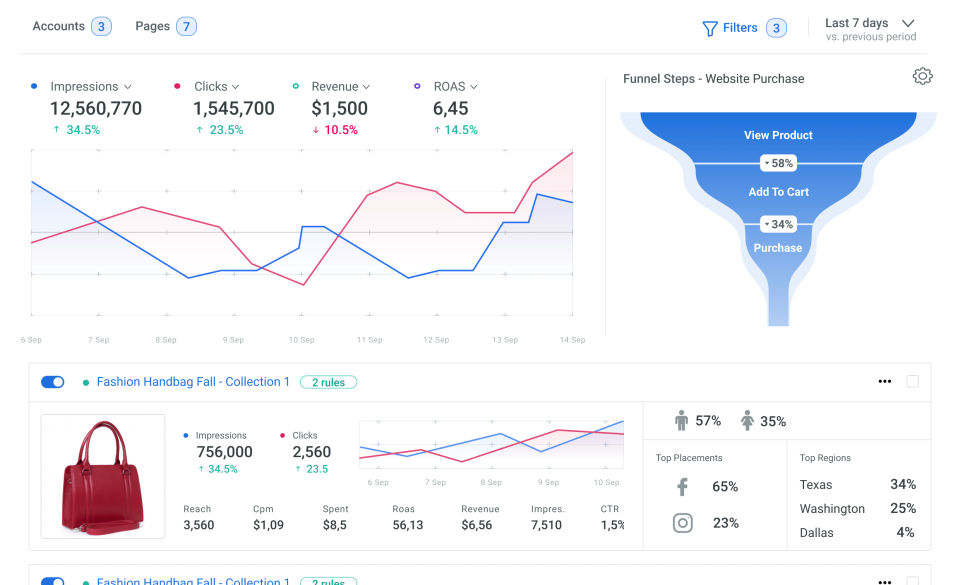Click the Instagram placement icon

coord(683,523)
